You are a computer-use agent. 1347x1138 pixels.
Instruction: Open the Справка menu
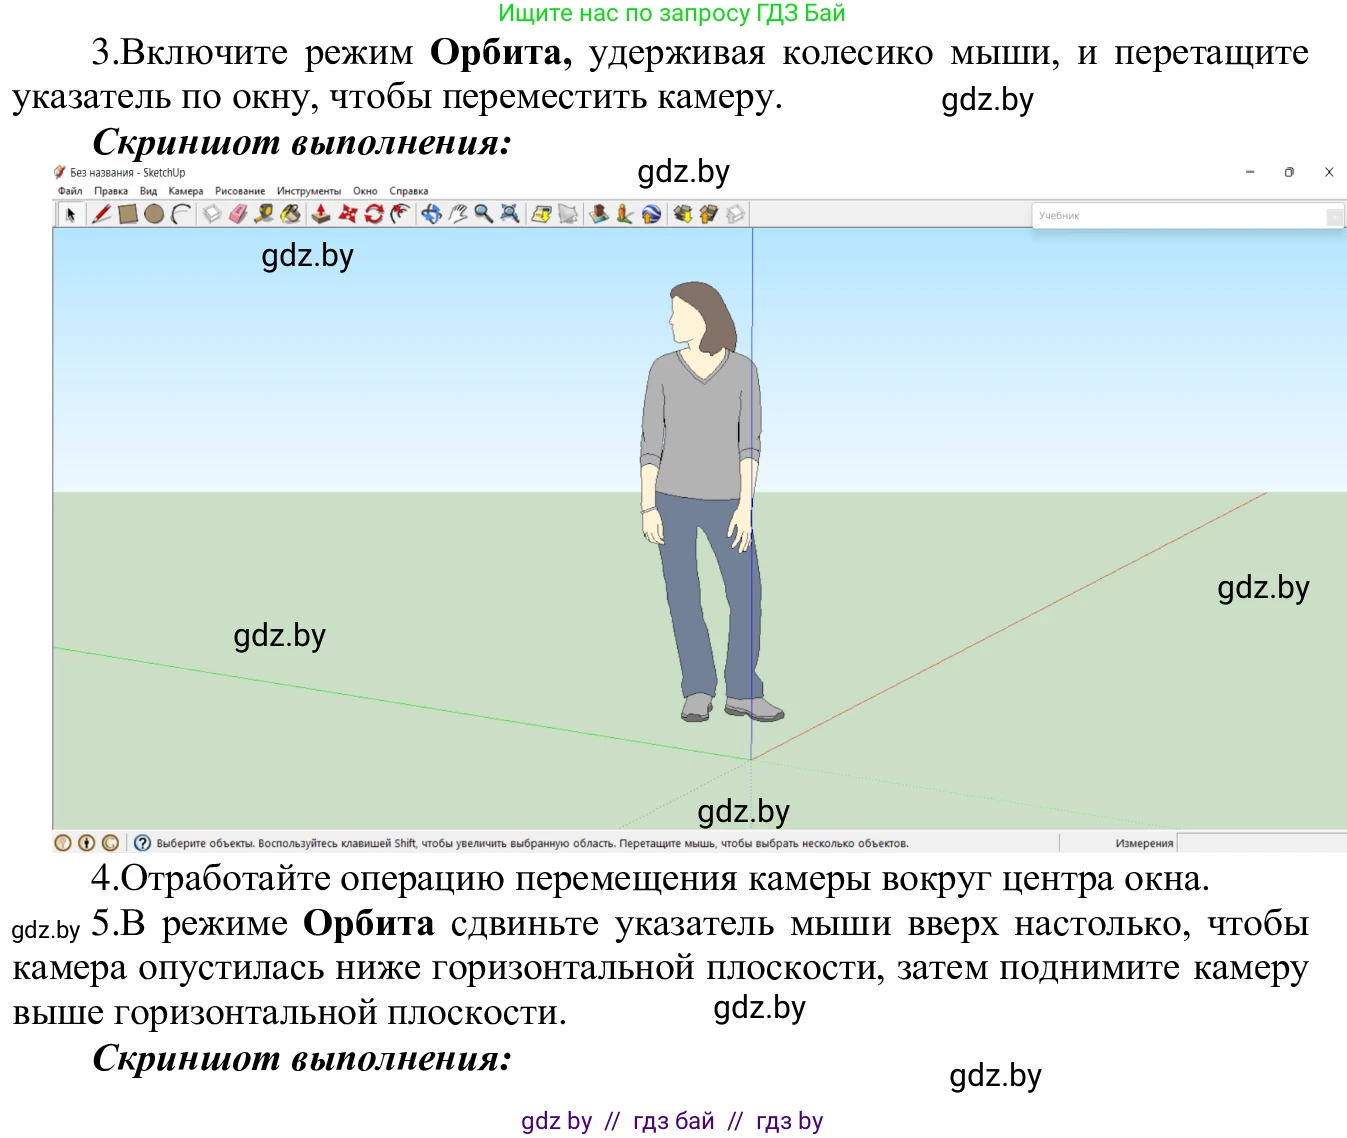click(409, 191)
